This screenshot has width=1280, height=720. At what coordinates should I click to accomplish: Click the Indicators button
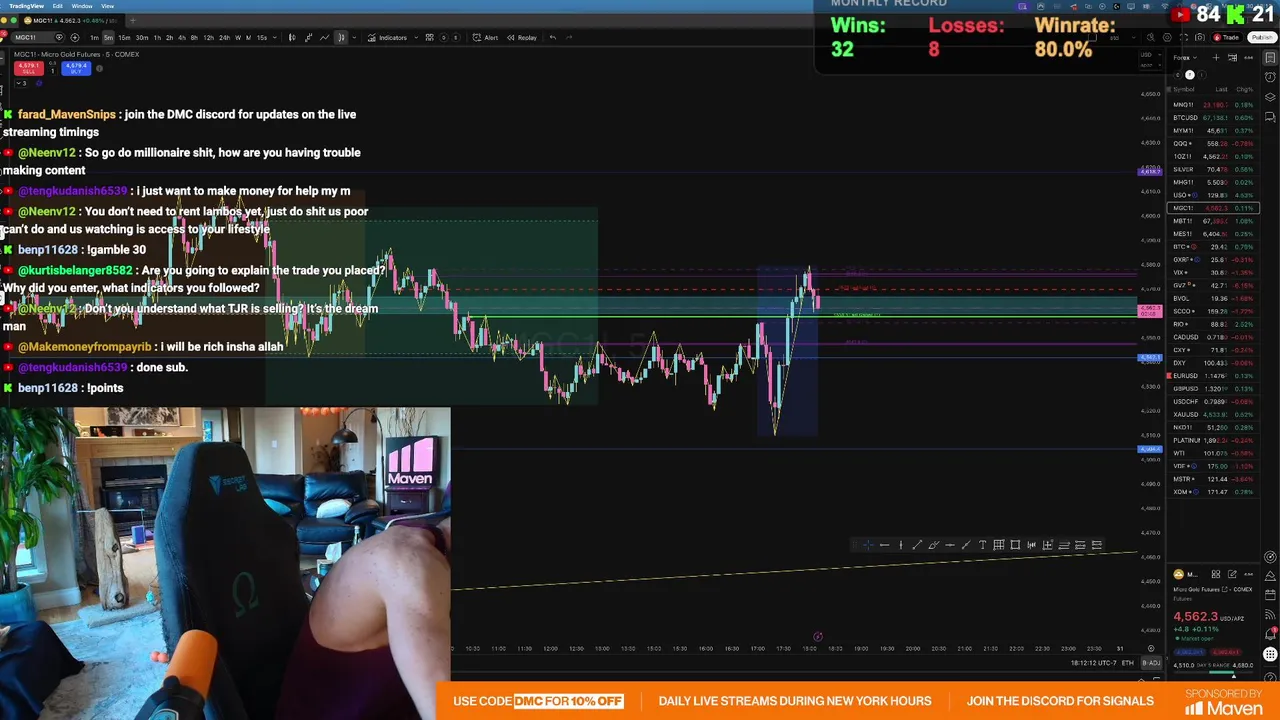click(x=387, y=38)
